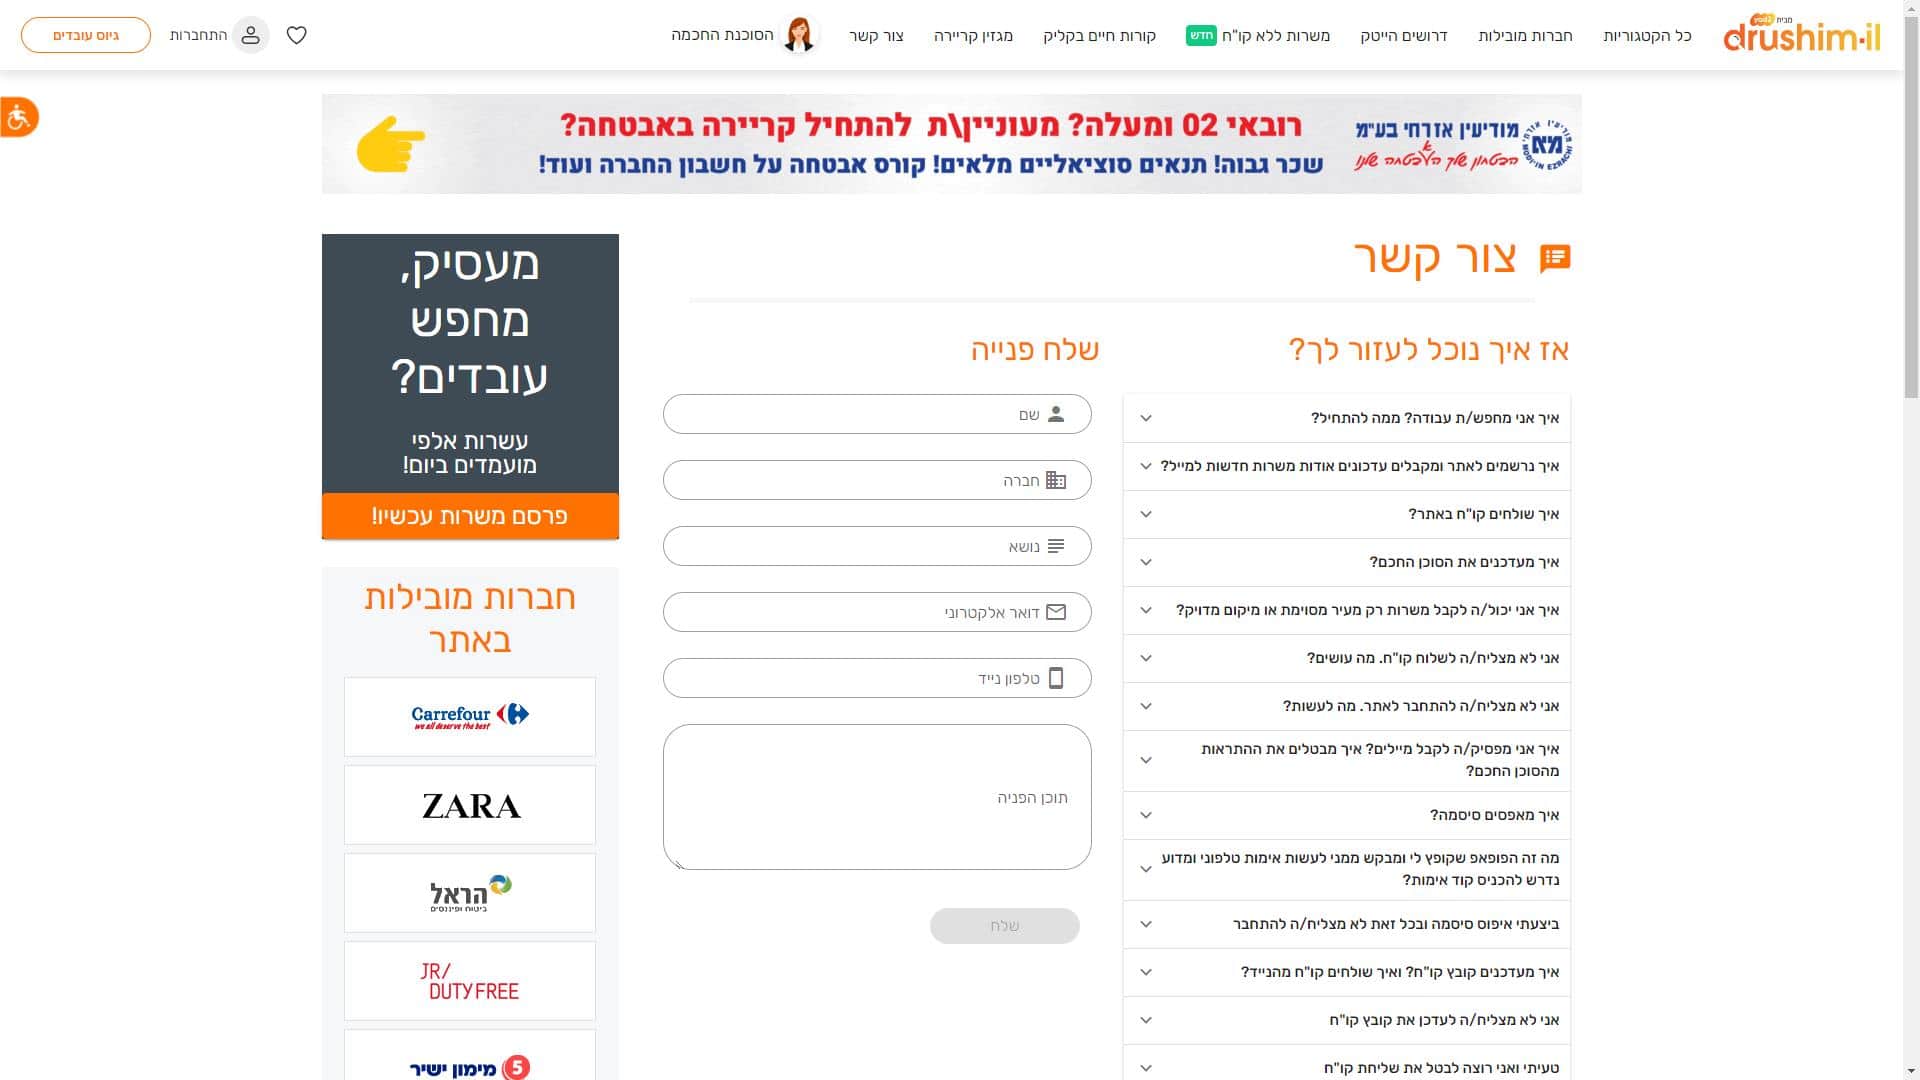Click the Carrefour company logo
This screenshot has height=1080, width=1920.
pos(470,716)
